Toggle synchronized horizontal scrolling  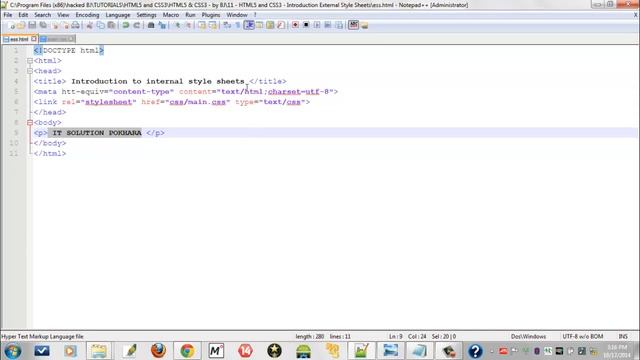213,25
